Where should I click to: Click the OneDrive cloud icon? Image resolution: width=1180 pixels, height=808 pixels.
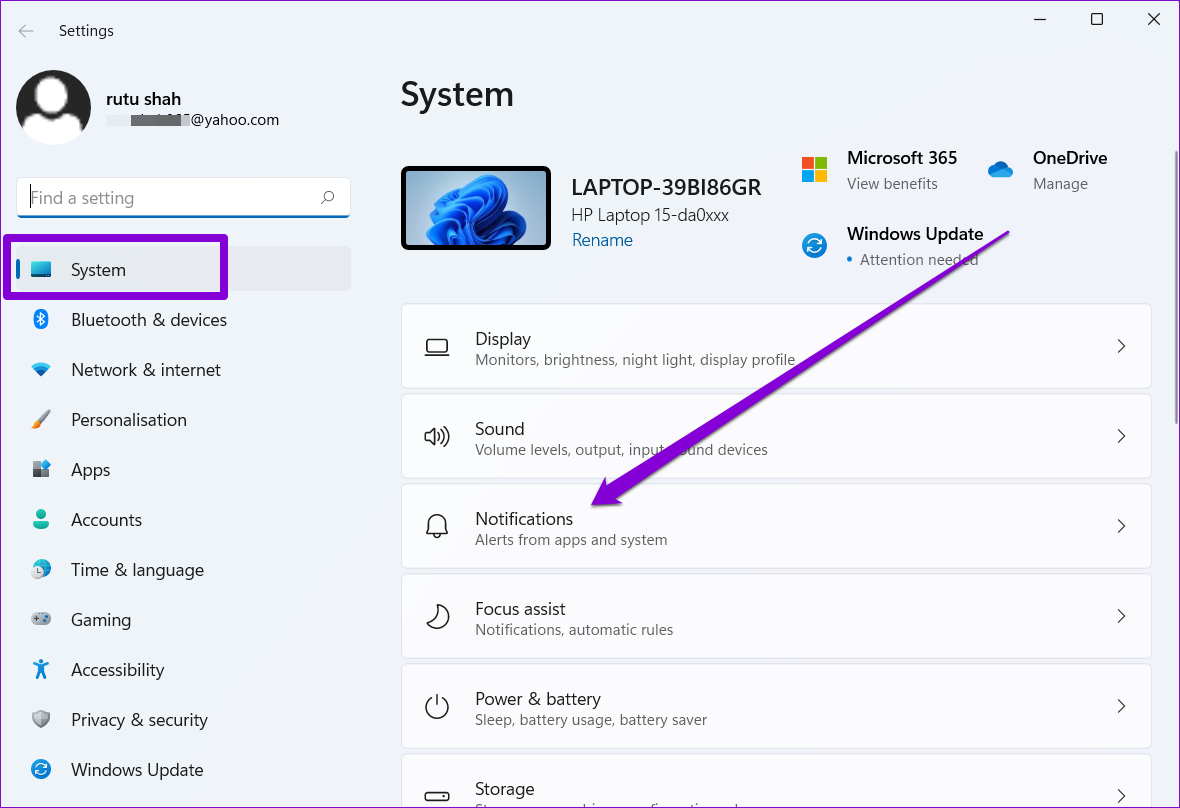tap(1000, 169)
